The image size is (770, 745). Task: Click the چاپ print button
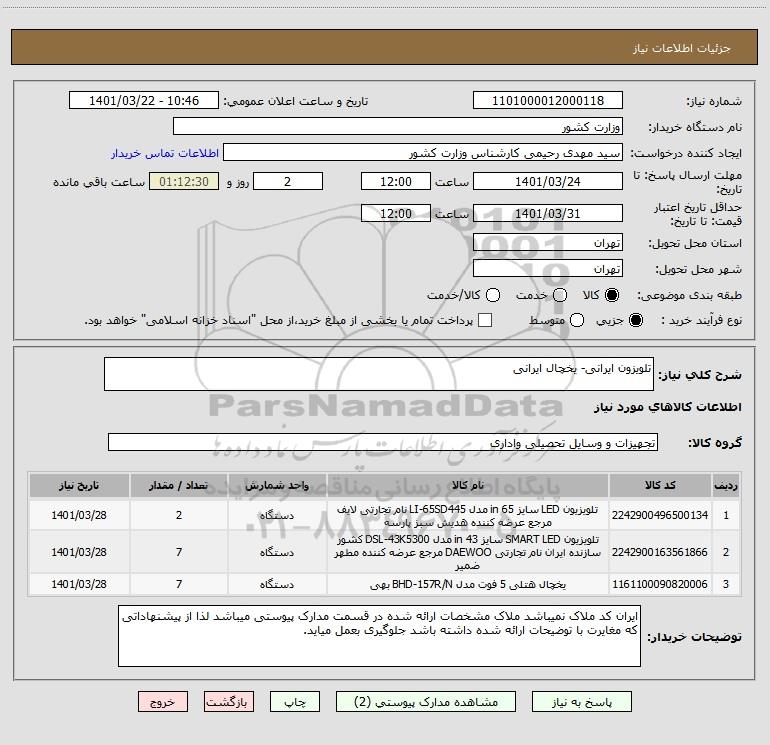[x=295, y=702]
